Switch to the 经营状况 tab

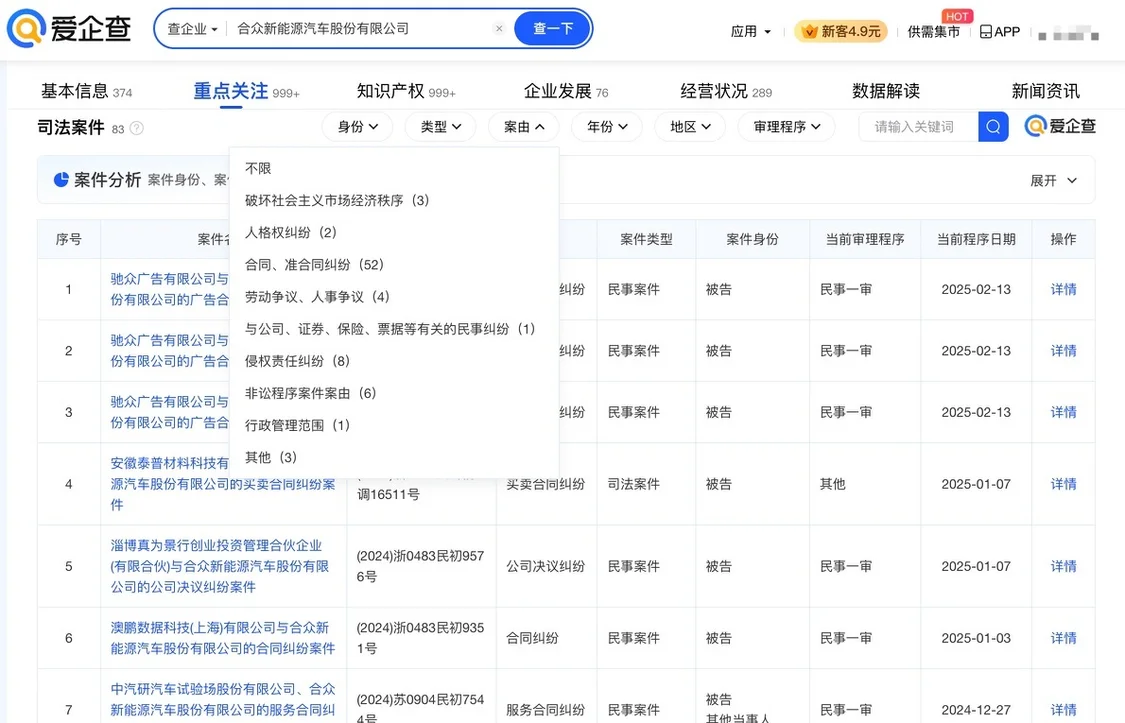click(717, 89)
